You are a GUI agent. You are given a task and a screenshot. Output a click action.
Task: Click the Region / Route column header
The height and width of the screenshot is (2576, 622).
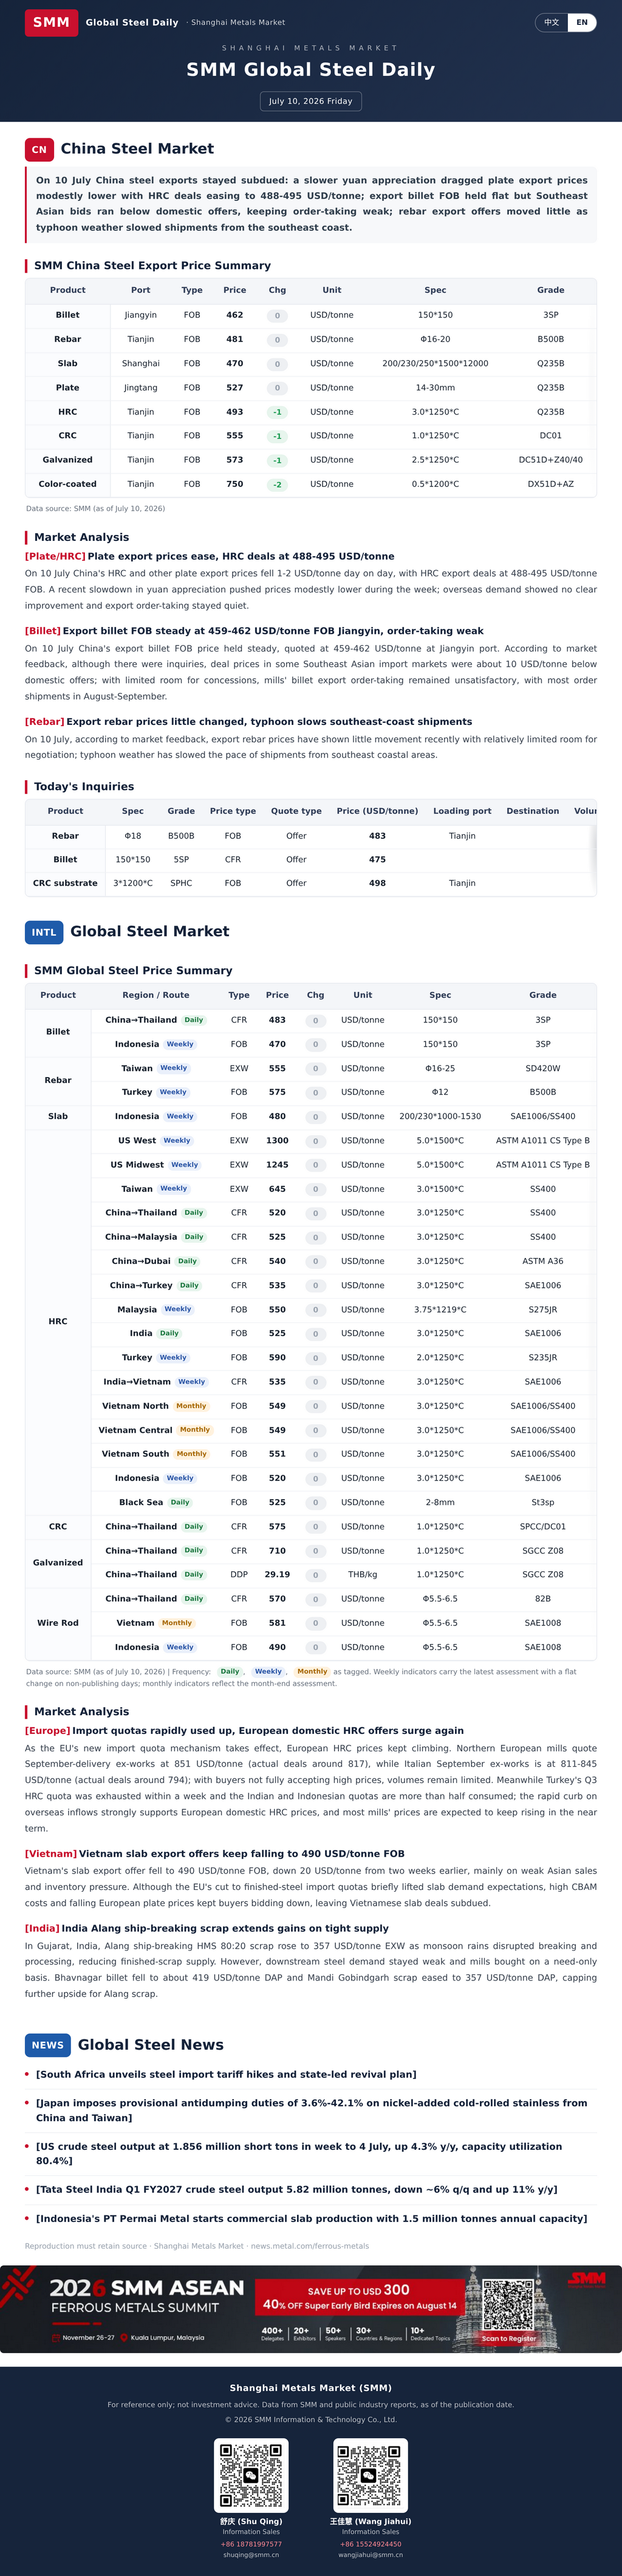(155, 995)
